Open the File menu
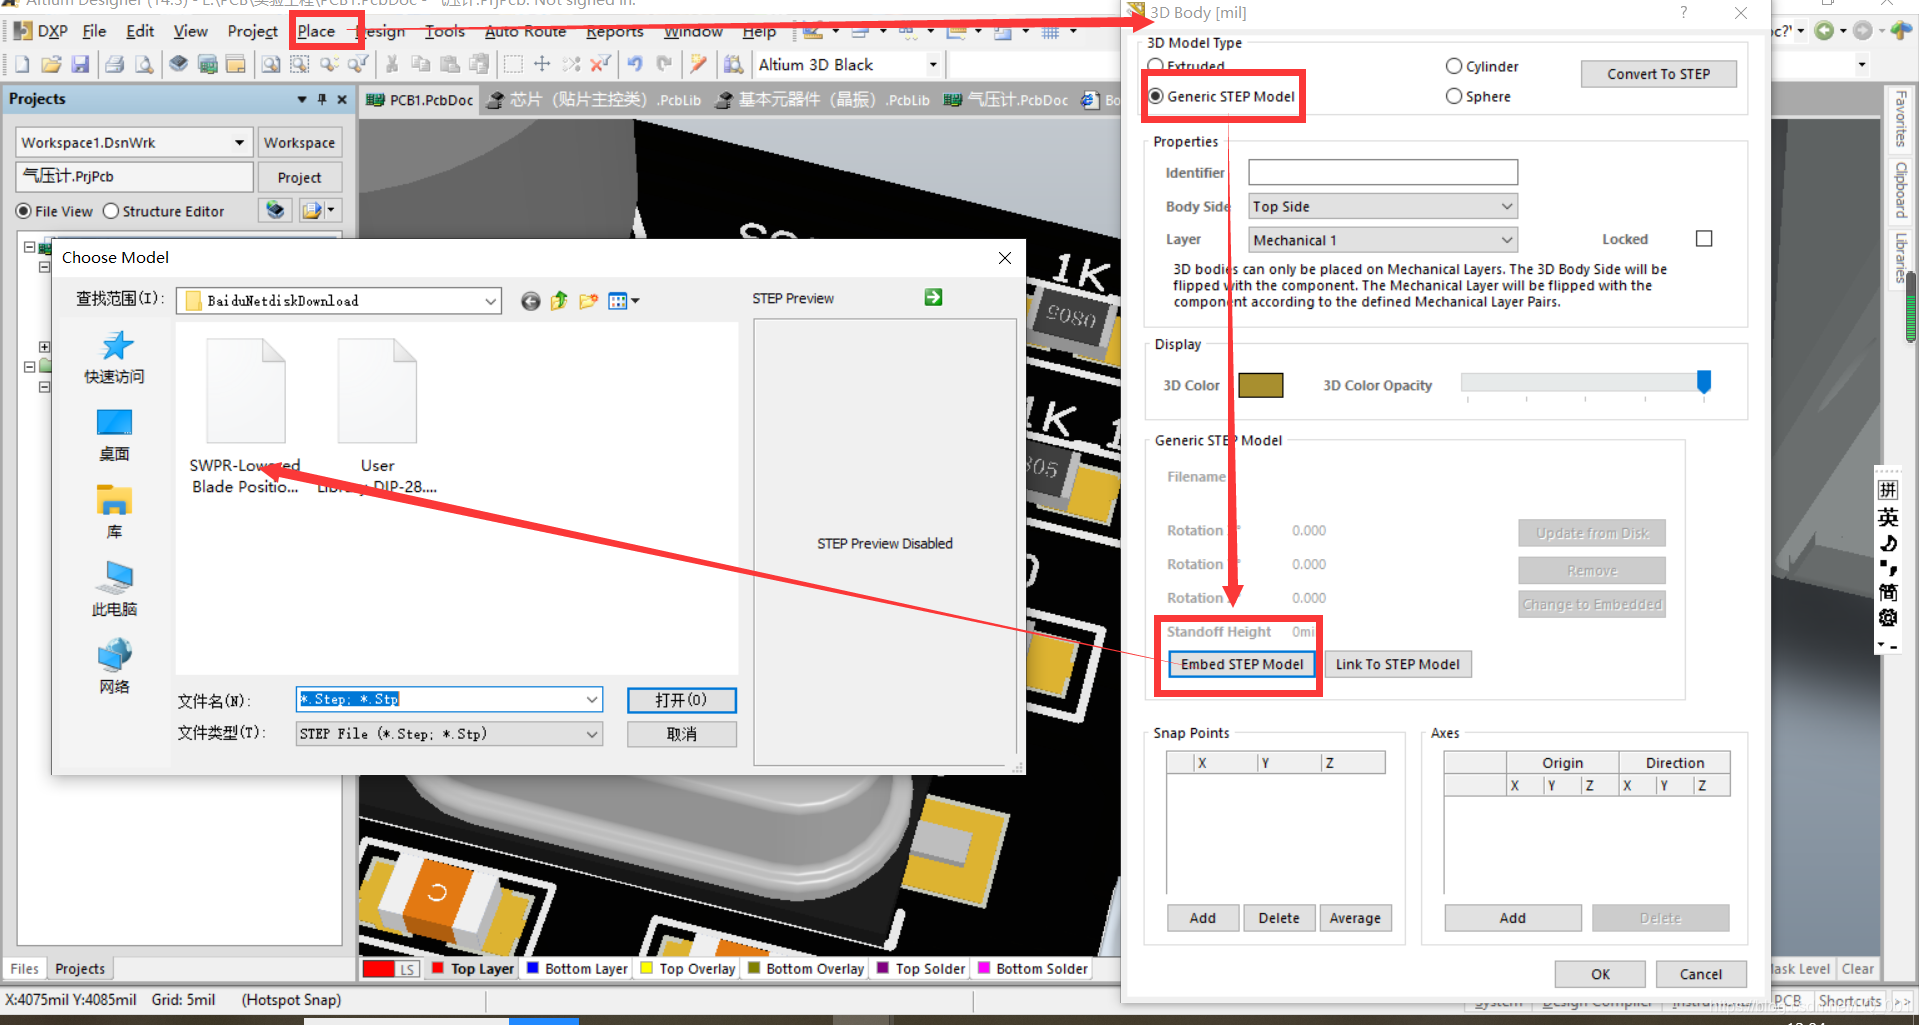Screen dimensions: 1919x1025 94,31
